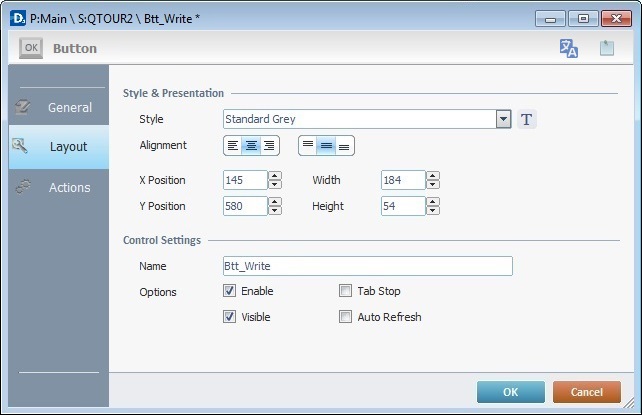
Task: Set horizontal alignment to left
Action: [x=233, y=146]
